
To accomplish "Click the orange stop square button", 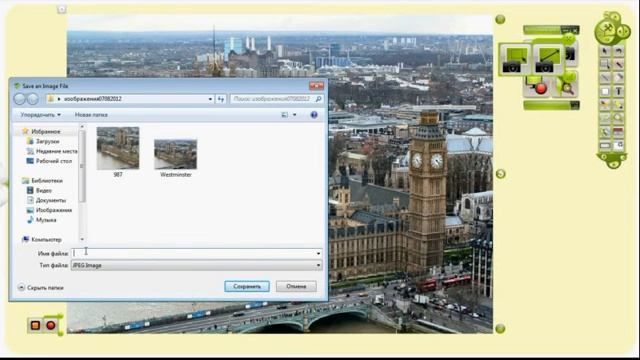I will pos(35,325).
